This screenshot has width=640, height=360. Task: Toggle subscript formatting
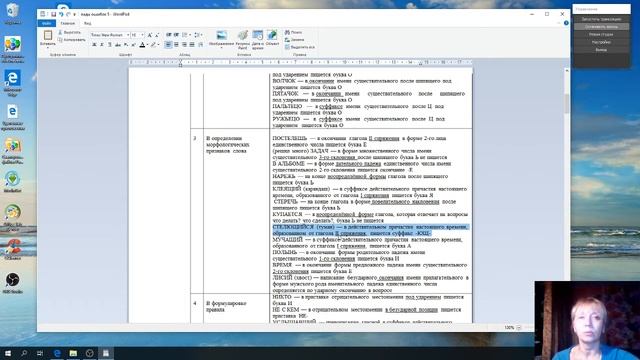tap(126, 44)
